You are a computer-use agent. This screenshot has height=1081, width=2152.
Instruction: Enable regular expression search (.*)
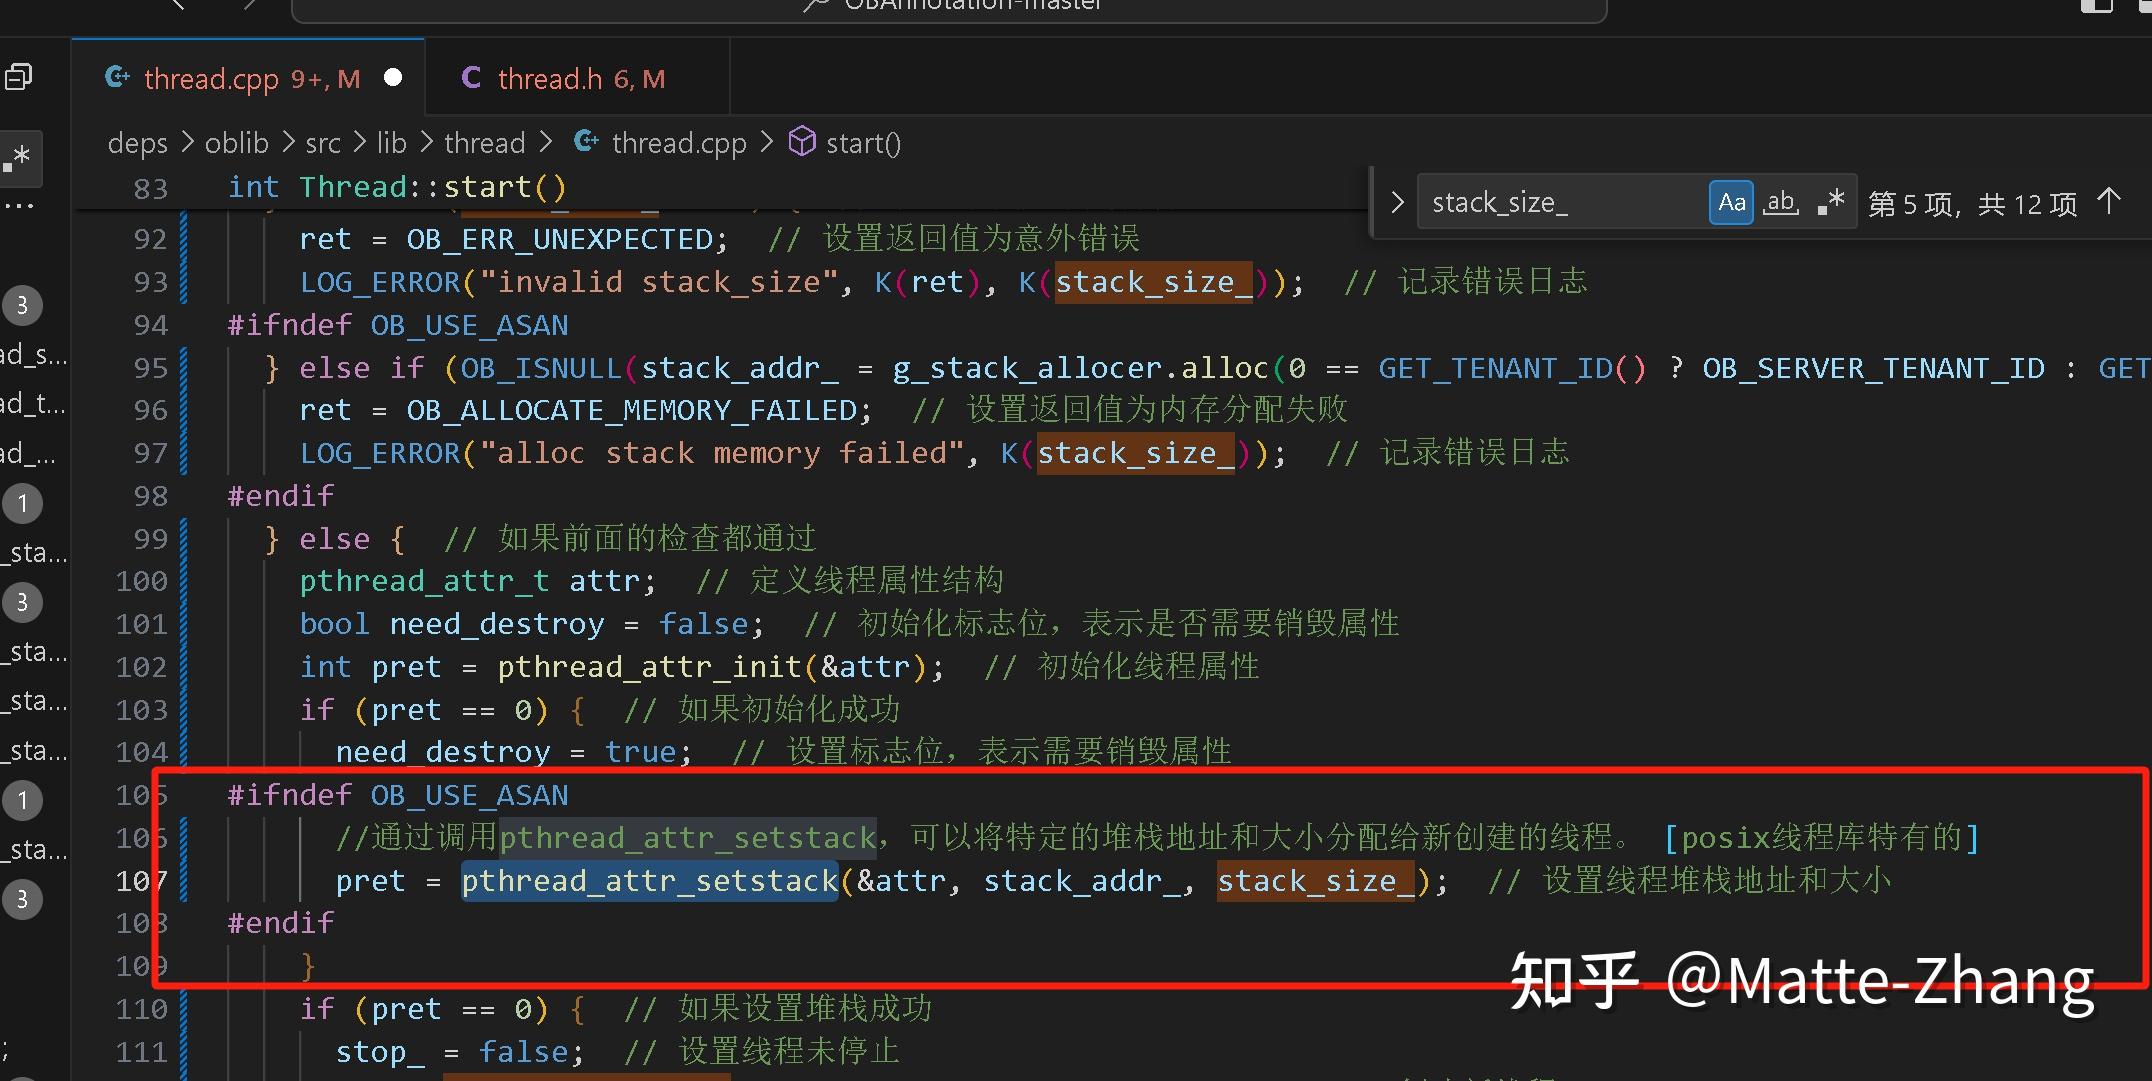click(1831, 201)
